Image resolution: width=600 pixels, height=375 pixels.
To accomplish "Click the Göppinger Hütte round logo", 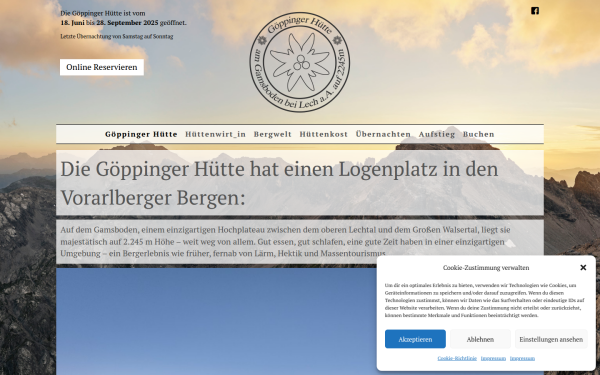I will 300,62.
